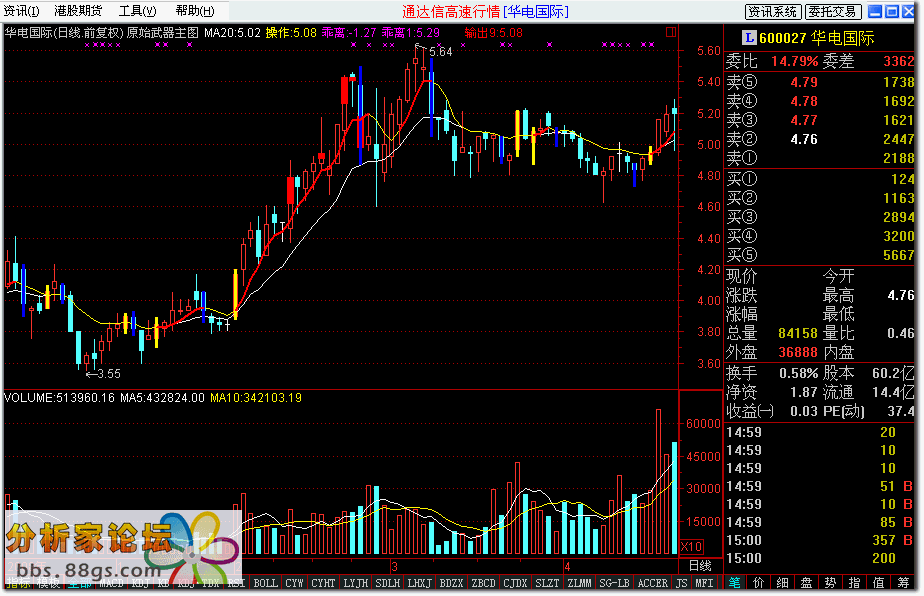Select the CYW indicator tab
Screen dimensions: 924x596
pyautogui.click(x=294, y=583)
